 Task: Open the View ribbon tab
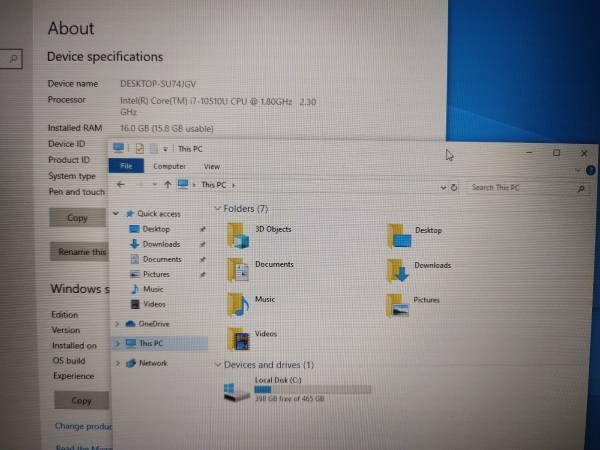click(212, 166)
